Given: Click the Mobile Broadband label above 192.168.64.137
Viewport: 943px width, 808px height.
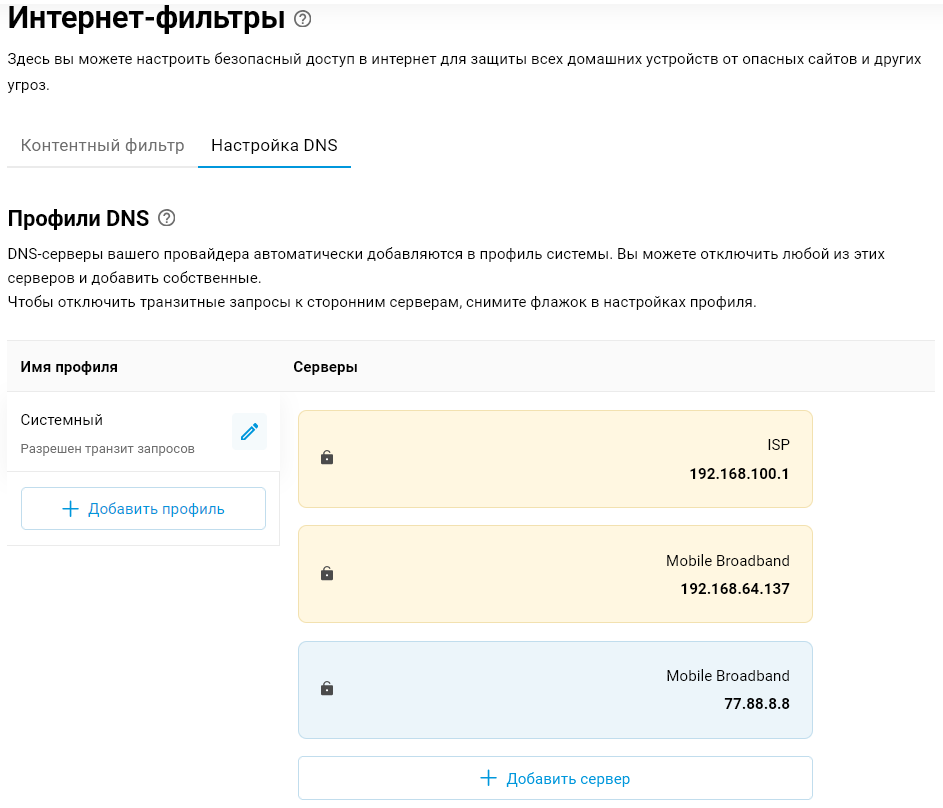Looking at the screenshot, I should point(727,561).
